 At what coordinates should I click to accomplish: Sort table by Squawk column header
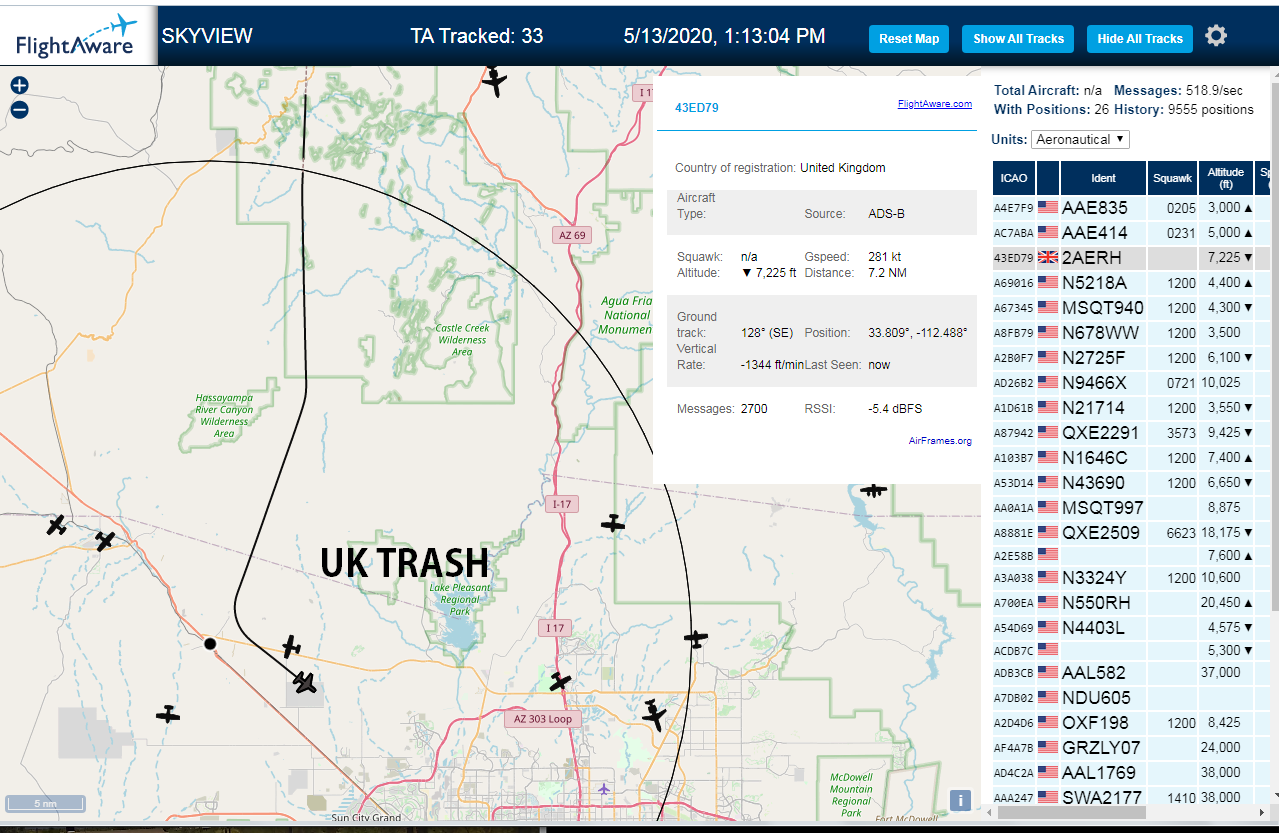pos(1172,178)
